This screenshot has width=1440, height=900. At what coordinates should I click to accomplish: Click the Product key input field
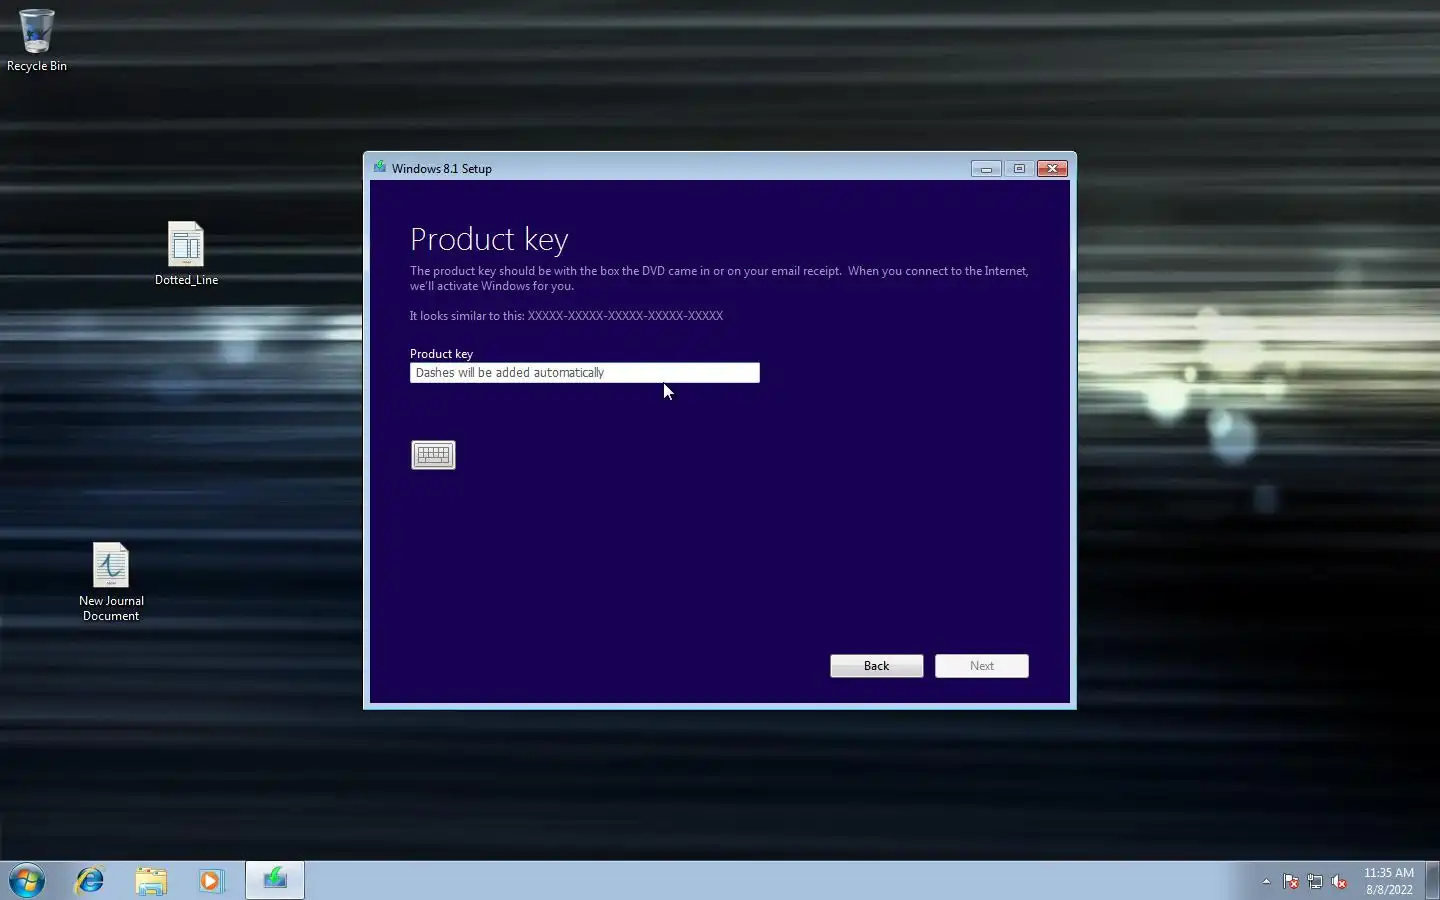coord(584,373)
